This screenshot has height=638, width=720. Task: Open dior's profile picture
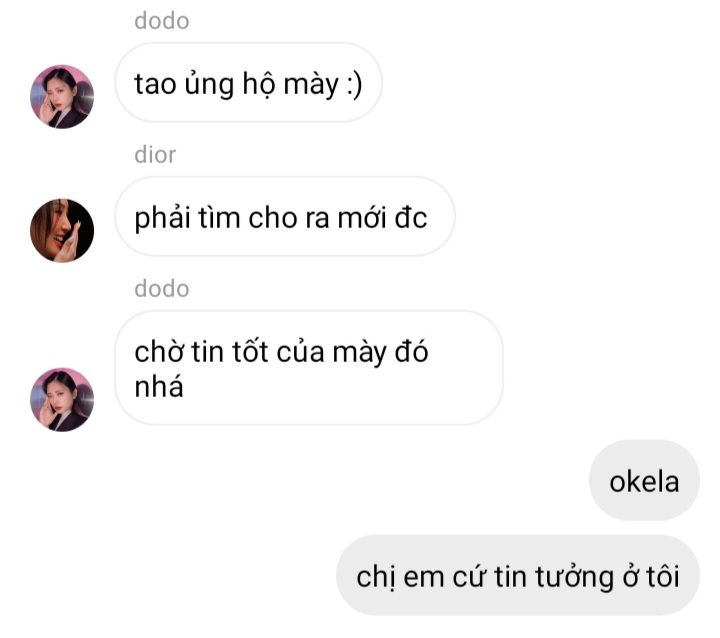pos(62,231)
